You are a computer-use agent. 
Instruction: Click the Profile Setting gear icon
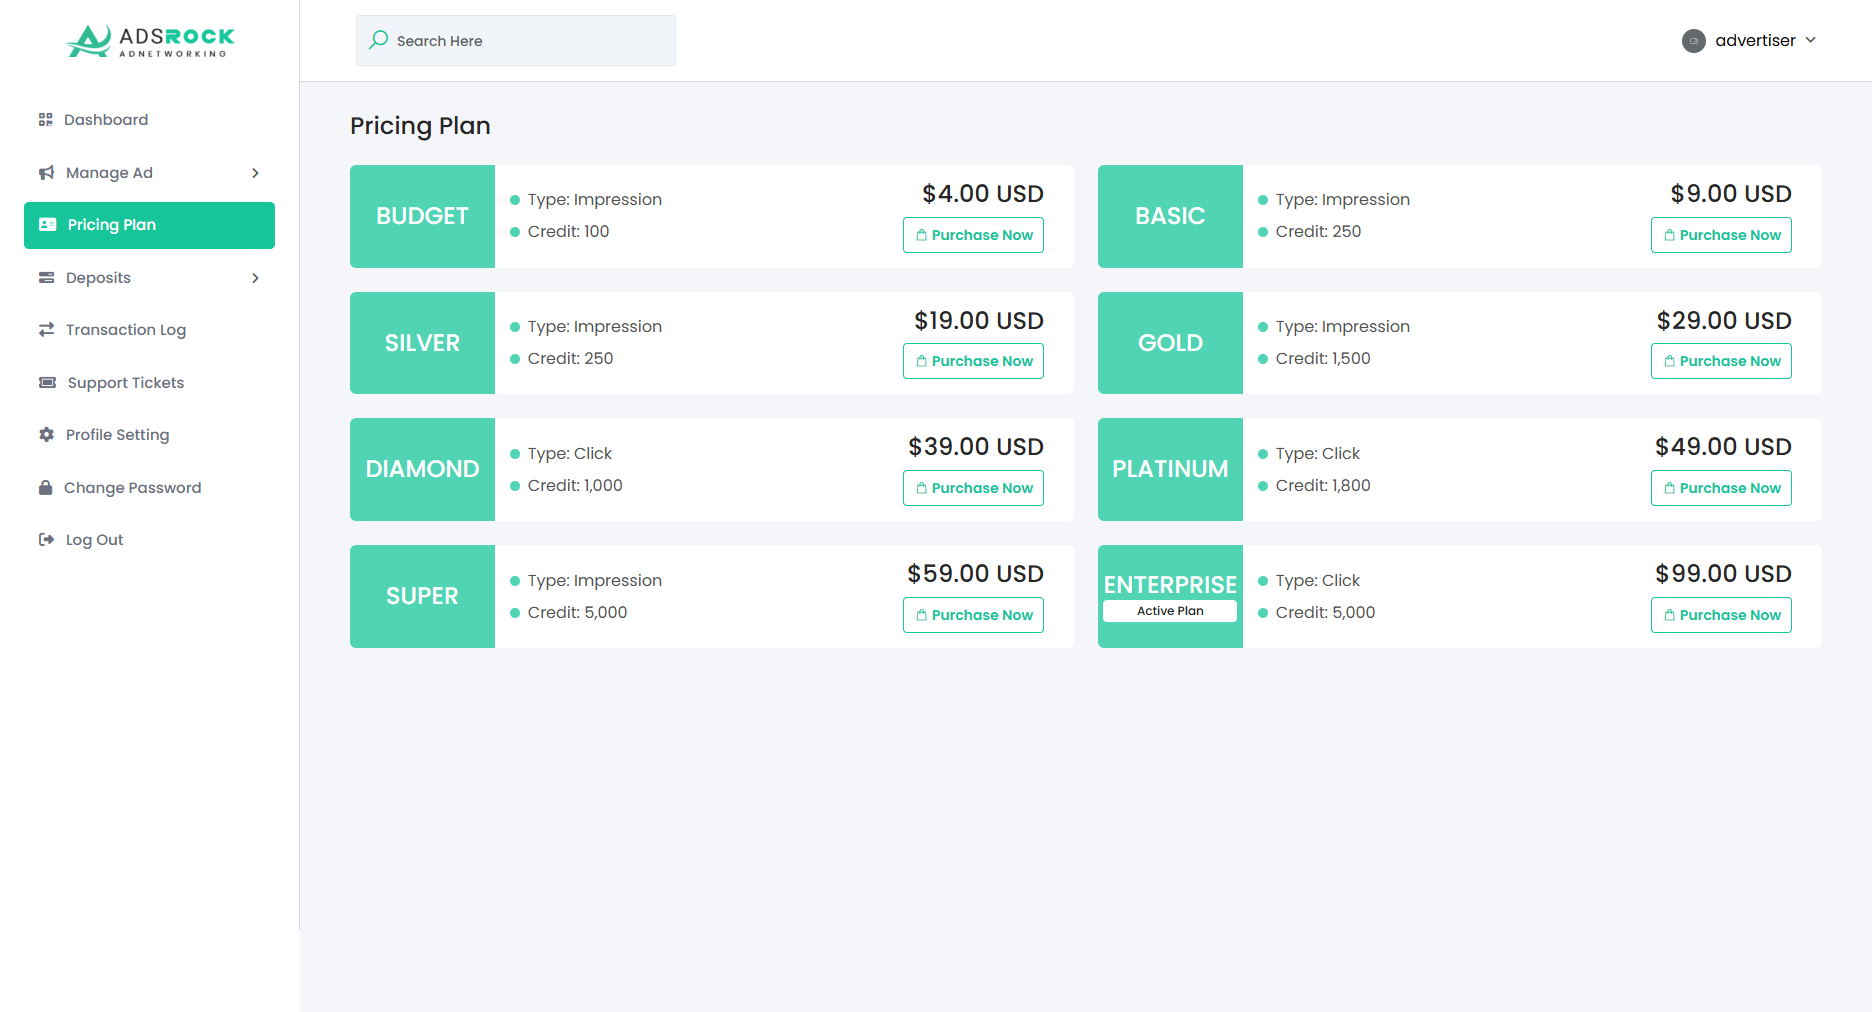coord(46,434)
